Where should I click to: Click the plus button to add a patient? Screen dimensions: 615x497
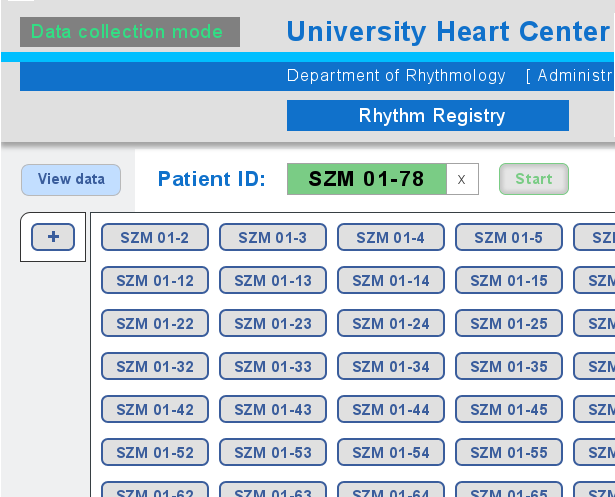53,237
